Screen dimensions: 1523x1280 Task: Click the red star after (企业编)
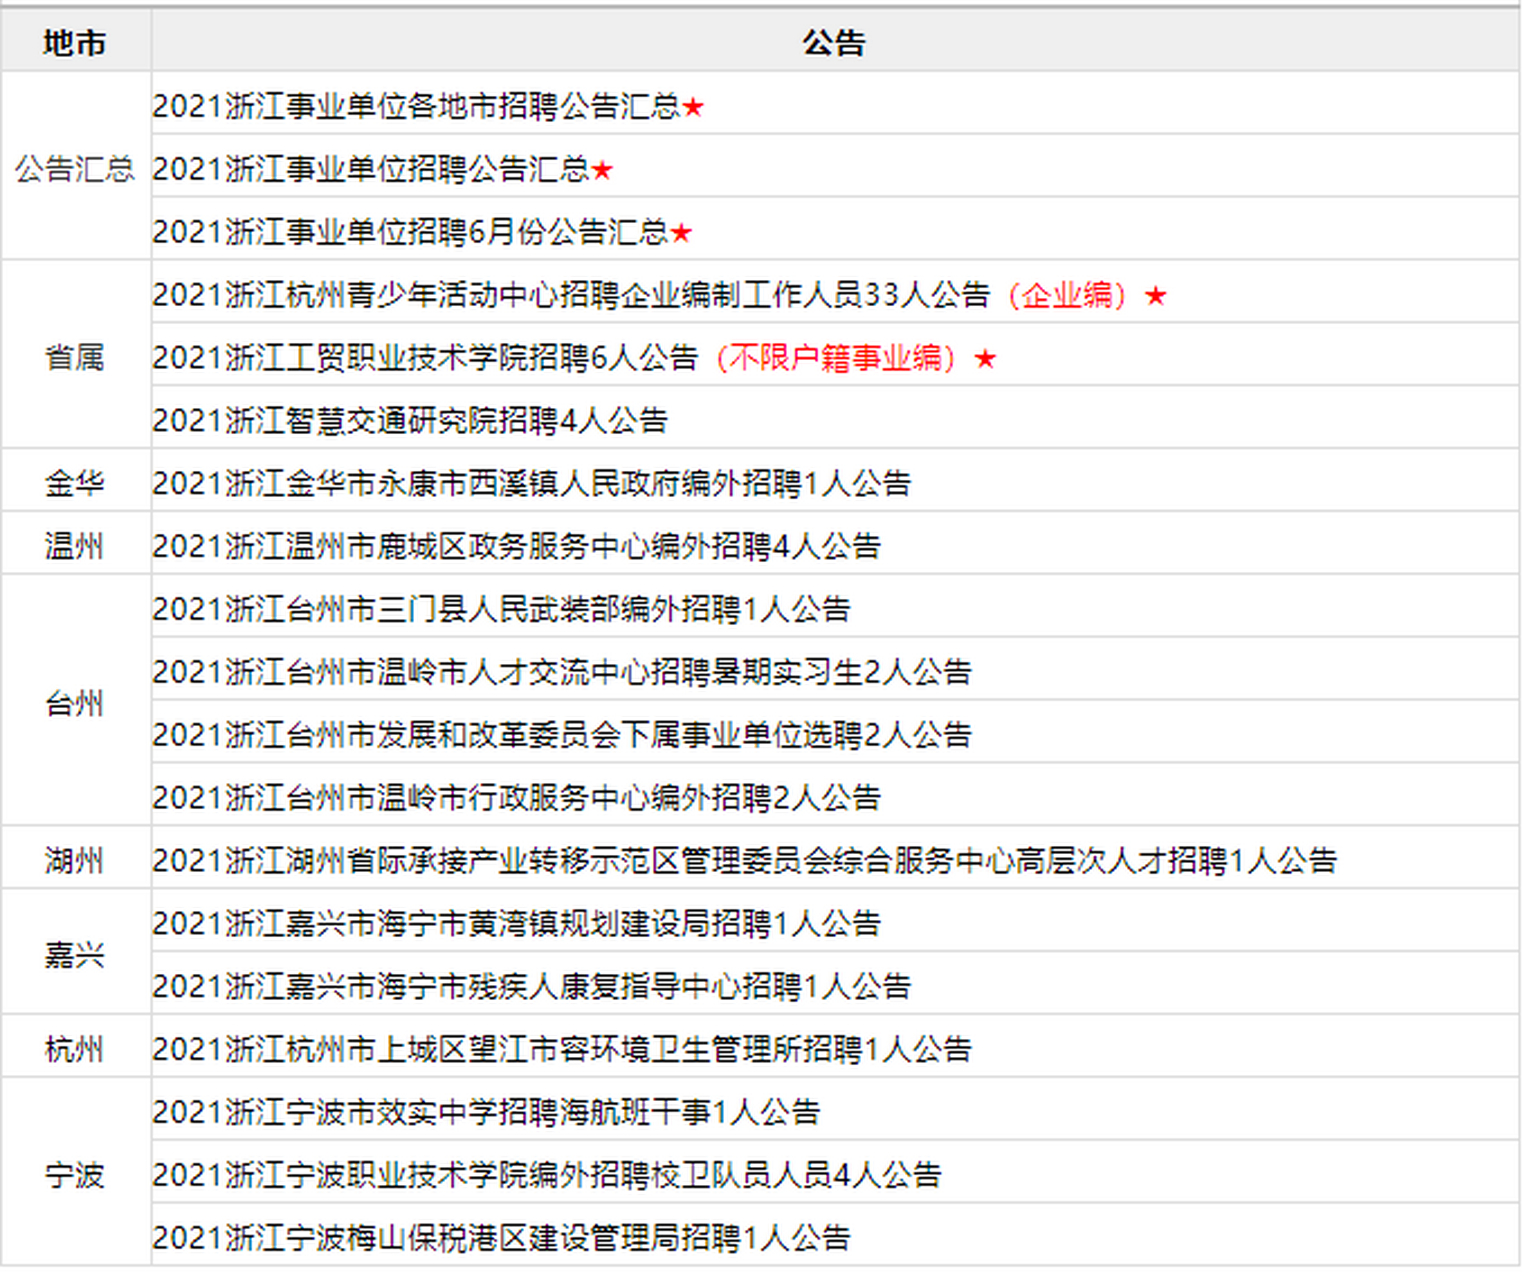pyautogui.click(x=1156, y=296)
